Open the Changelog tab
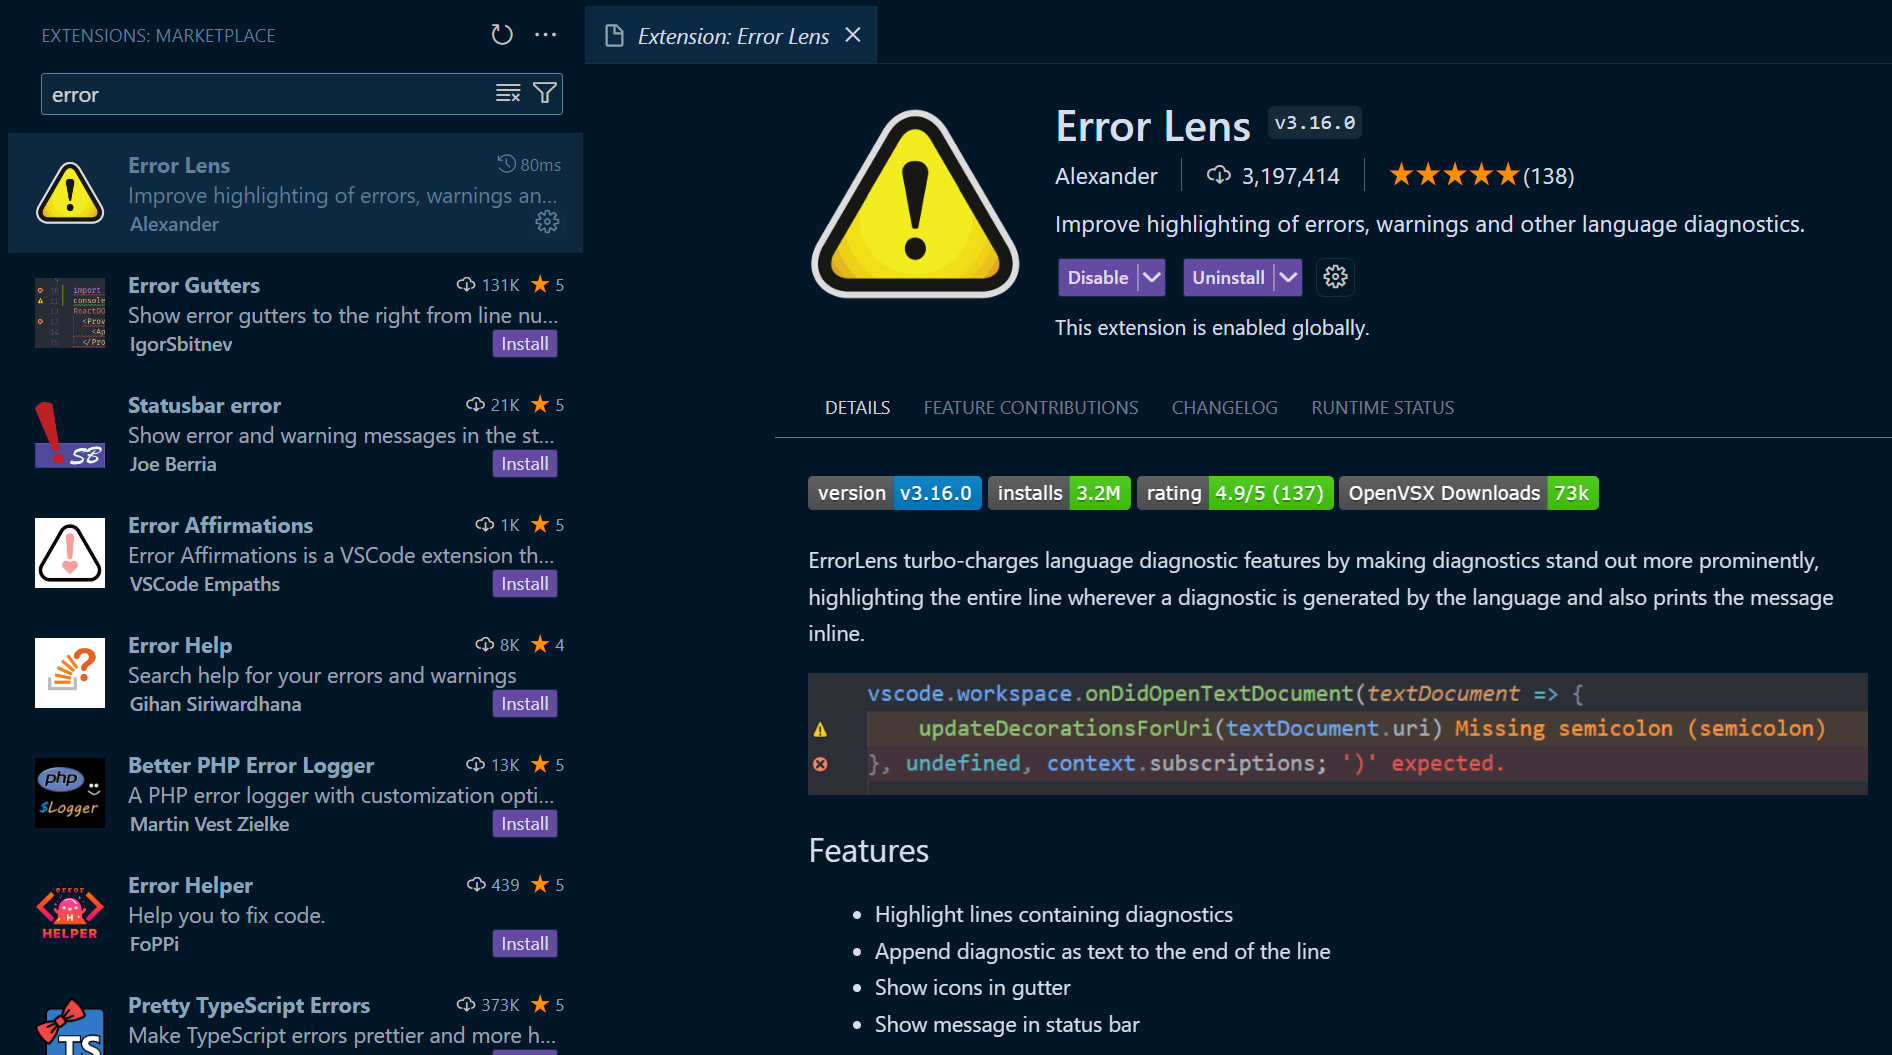Screen dimensions: 1892x1055 [x=1224, y=408]
